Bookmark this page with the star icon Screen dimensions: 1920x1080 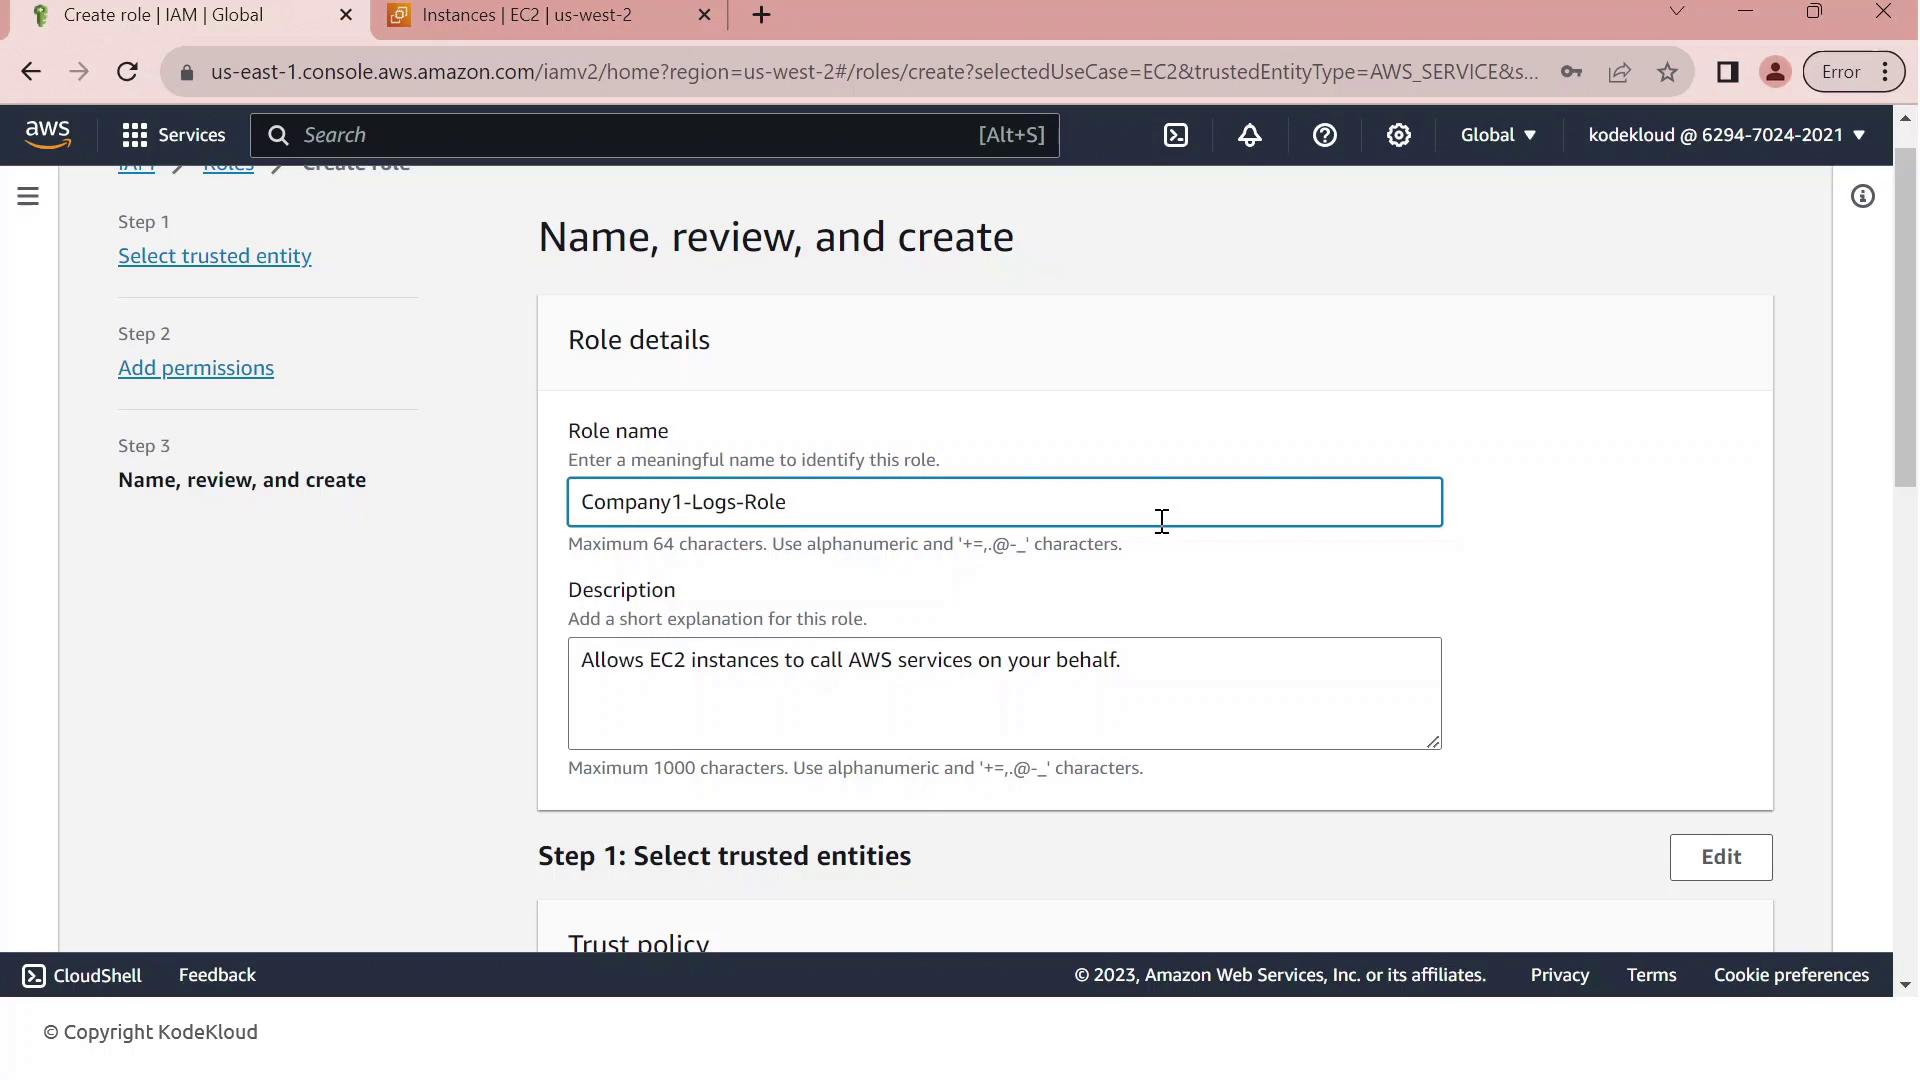click(1667, 72)
